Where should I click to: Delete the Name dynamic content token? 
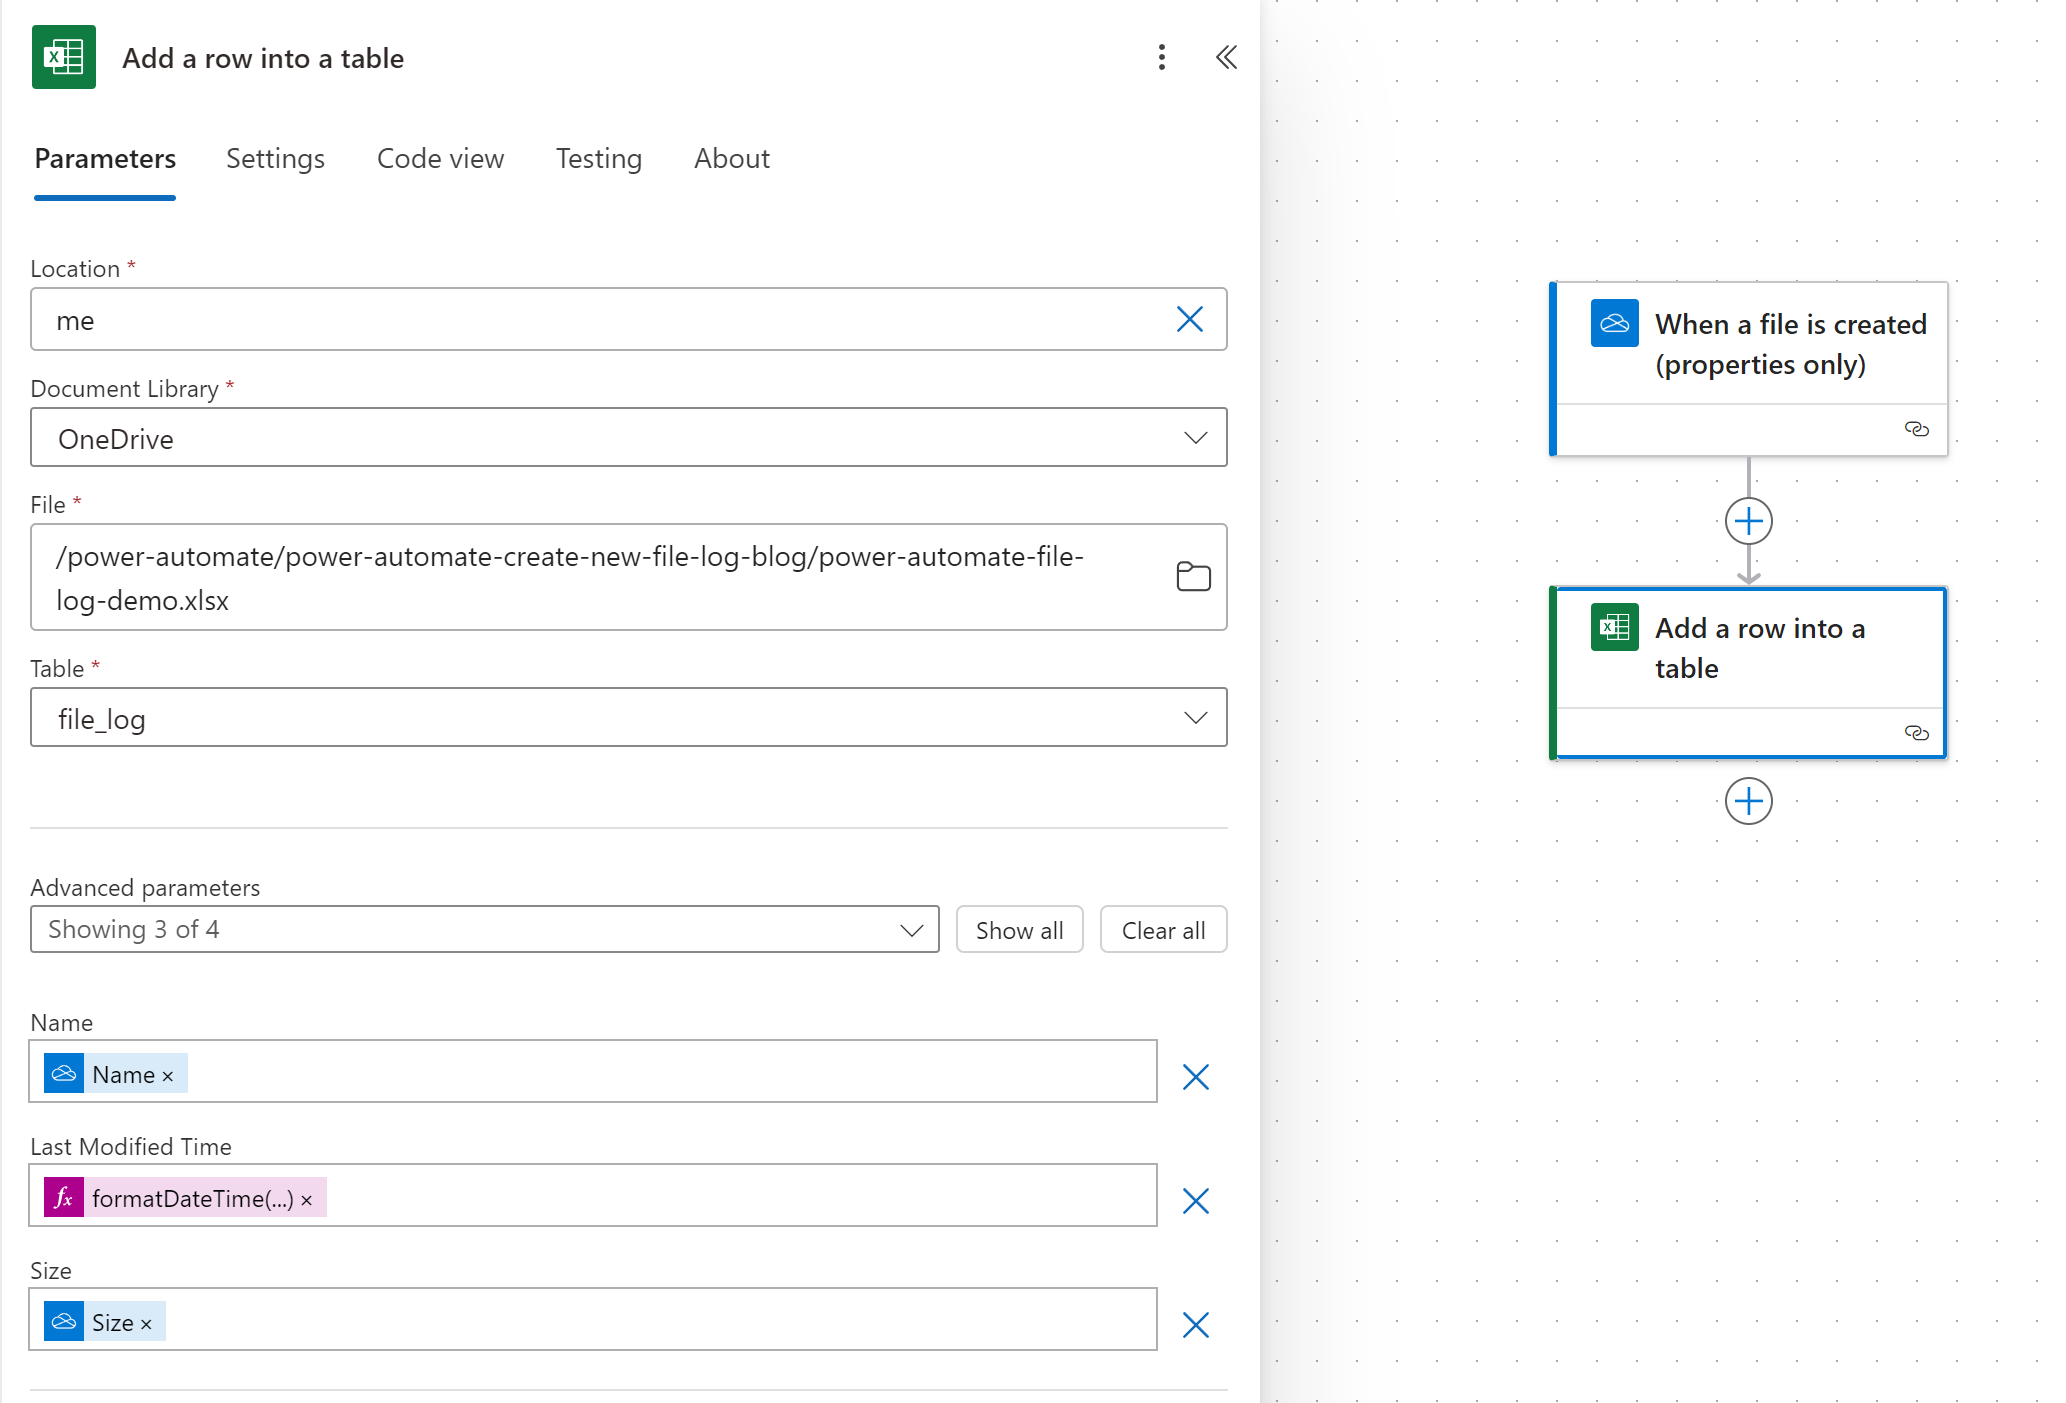tap(168, 1076)
